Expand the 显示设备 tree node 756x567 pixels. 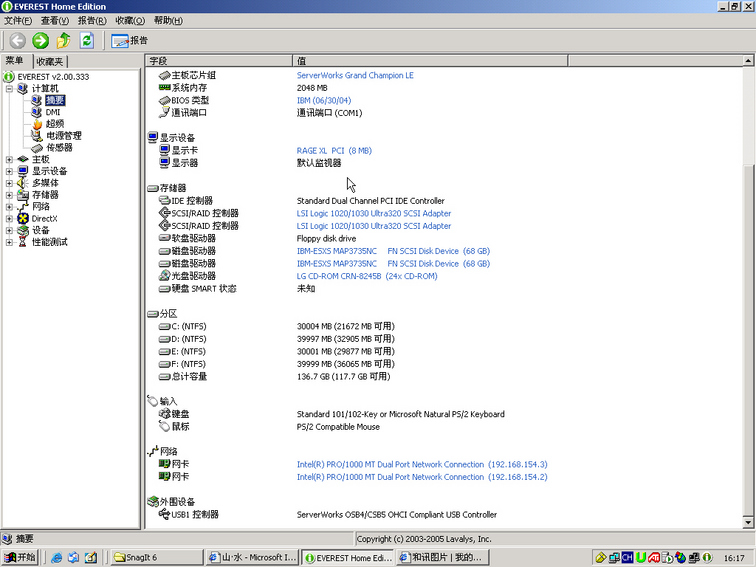click(x=9, y=171)
